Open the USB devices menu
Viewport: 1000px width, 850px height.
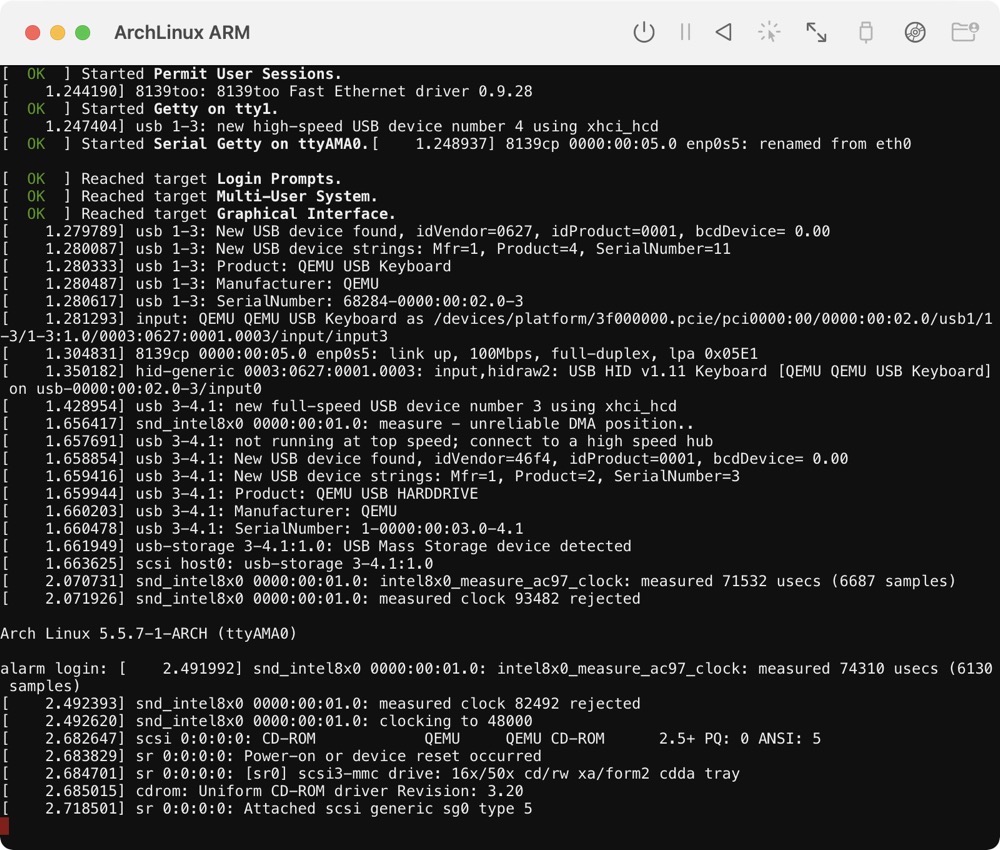pos(866,32)
